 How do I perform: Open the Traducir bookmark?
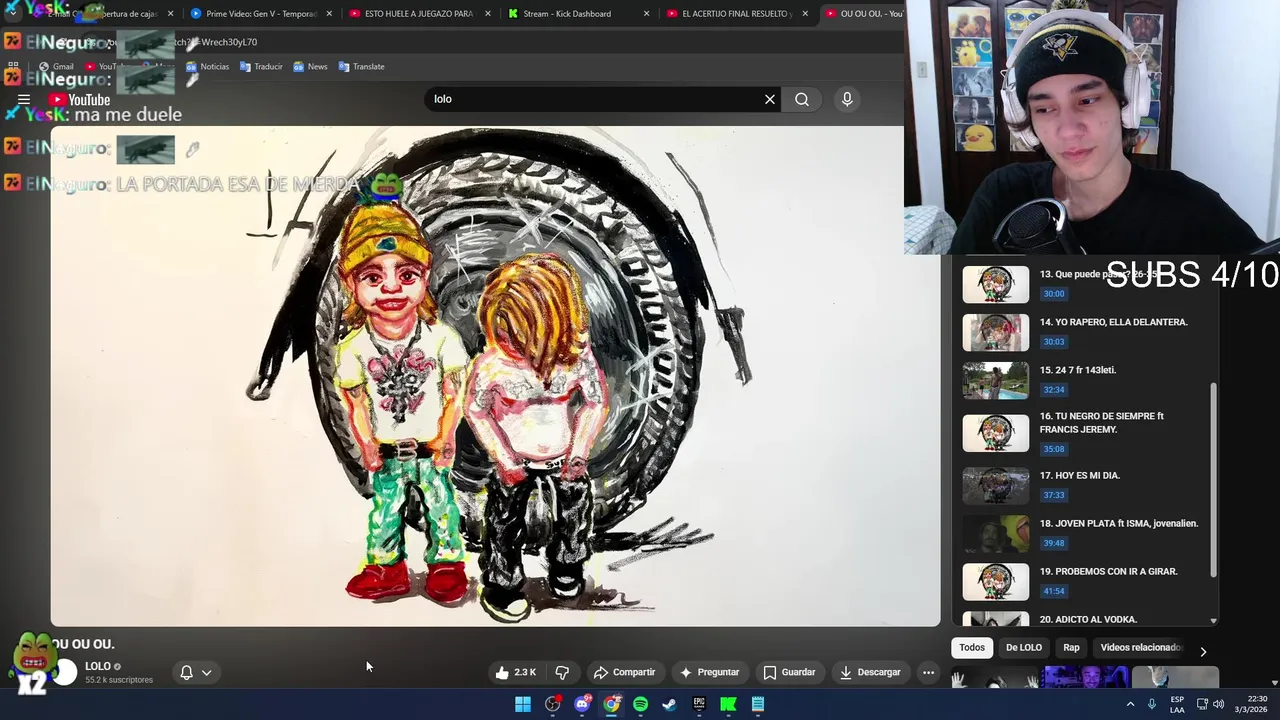point(261,67)
